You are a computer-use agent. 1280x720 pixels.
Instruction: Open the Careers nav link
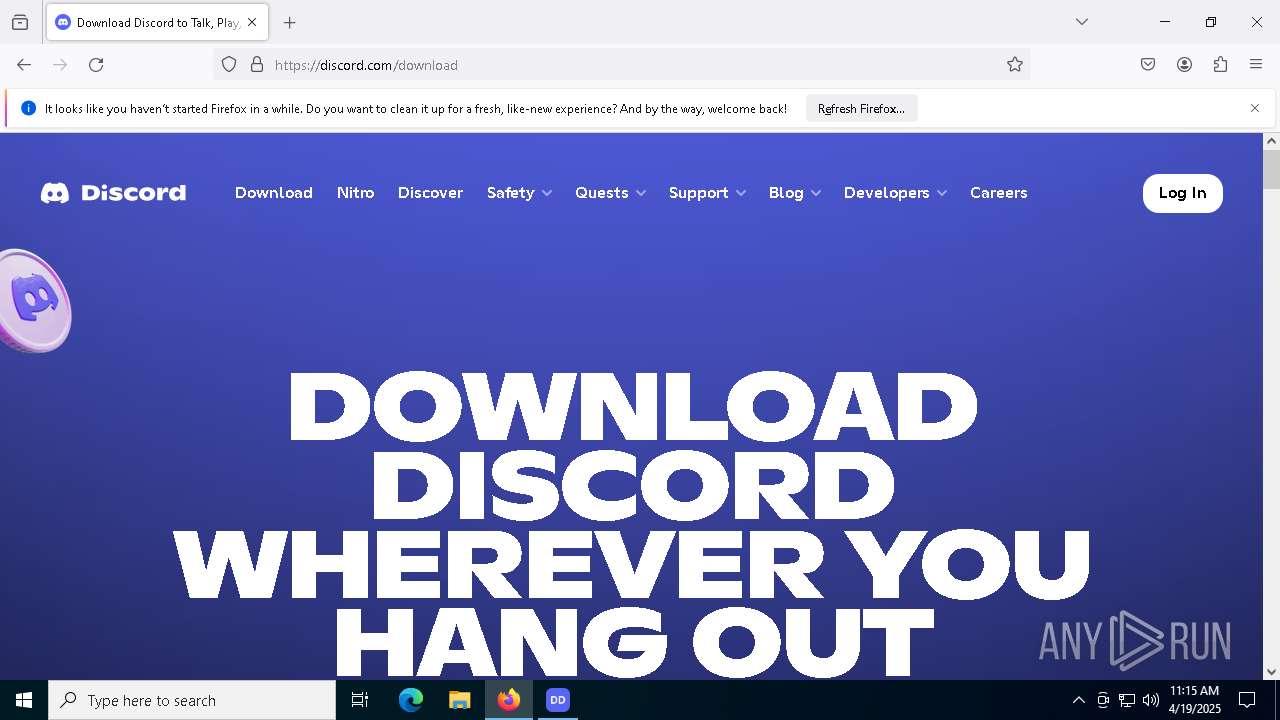[x=998, y=193]
